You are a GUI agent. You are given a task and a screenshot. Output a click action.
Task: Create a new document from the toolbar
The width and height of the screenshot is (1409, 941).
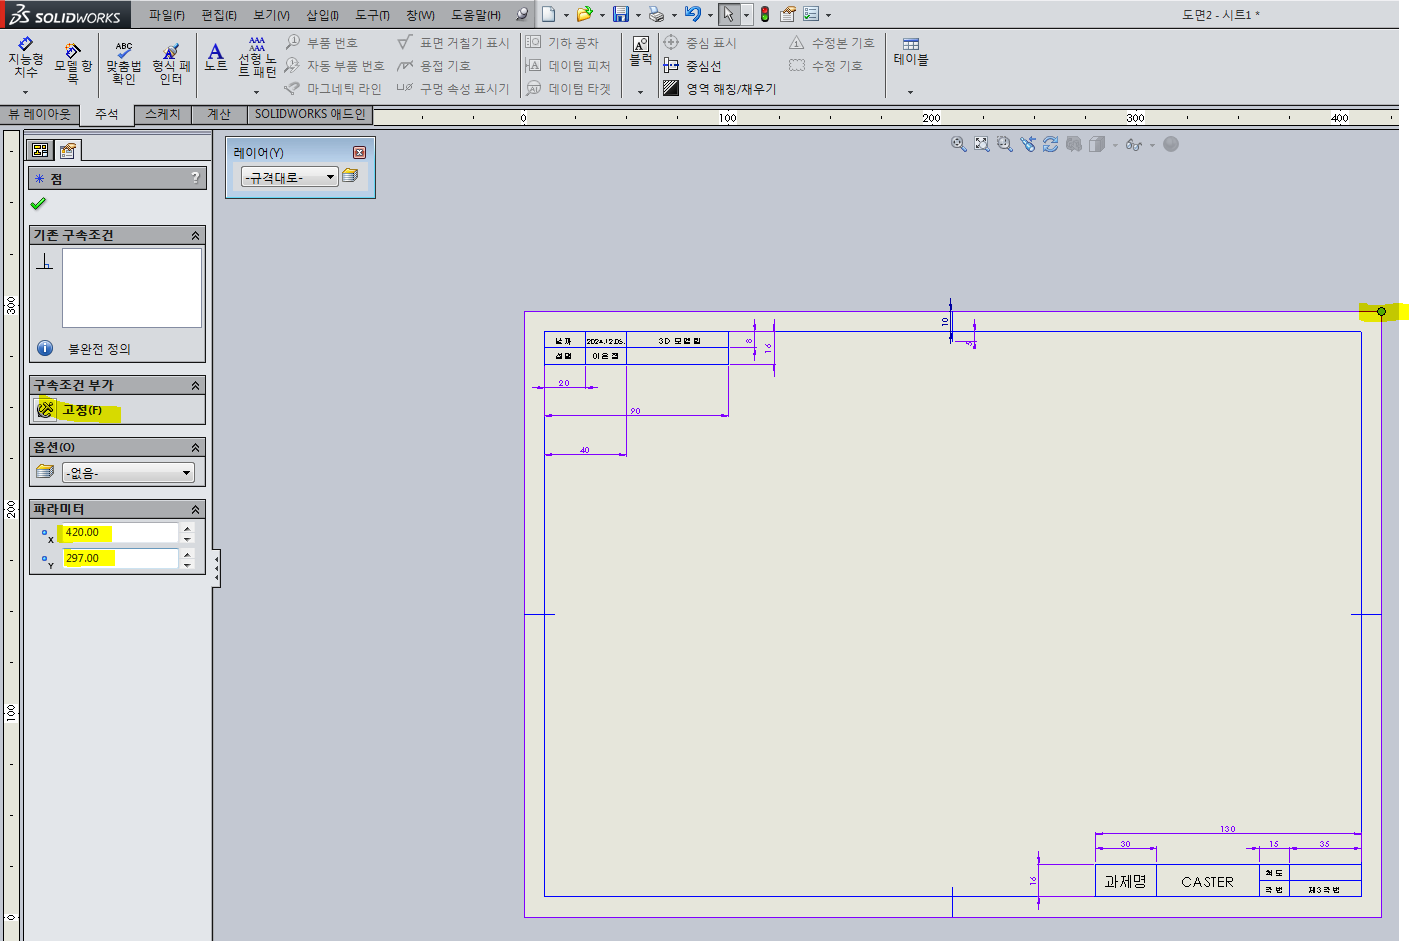pos(548,14)
